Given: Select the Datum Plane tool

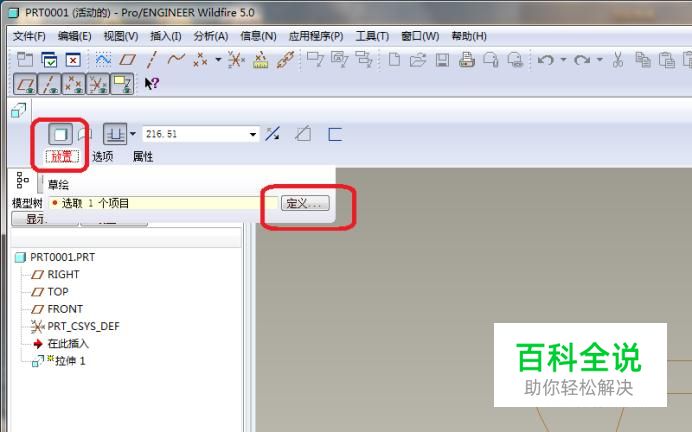Looking at the screenshot, I should point(128,59).
